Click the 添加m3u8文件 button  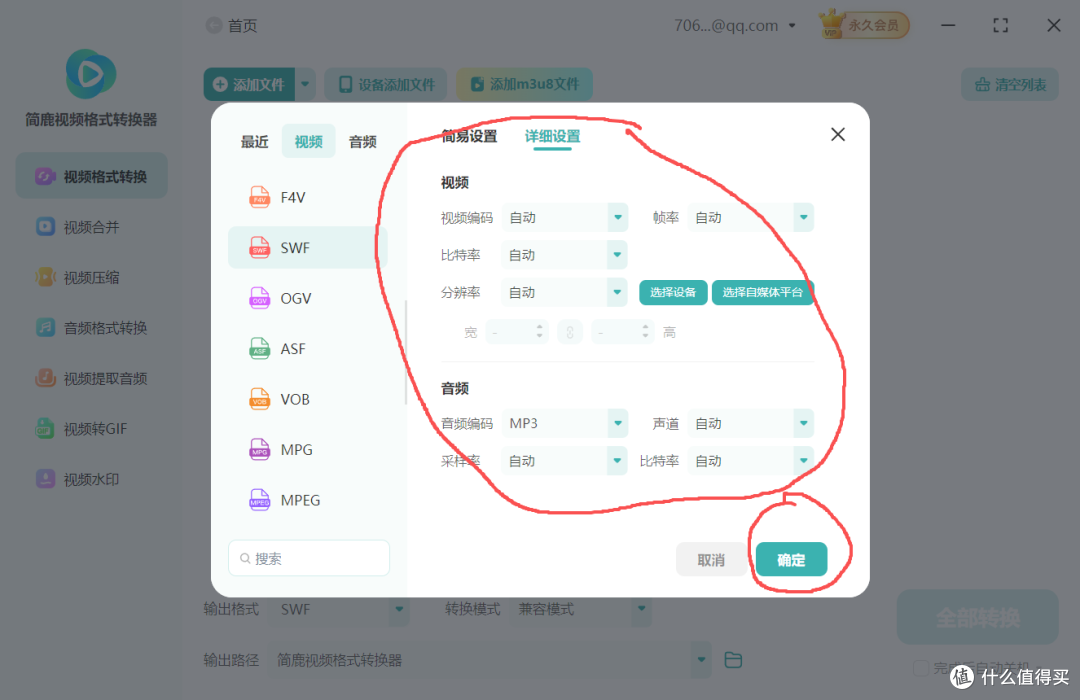(524, 84)
